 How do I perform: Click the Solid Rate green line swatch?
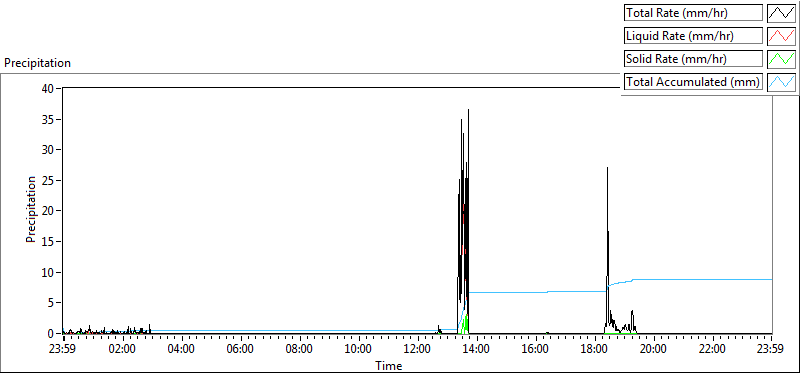pos(782,58)
